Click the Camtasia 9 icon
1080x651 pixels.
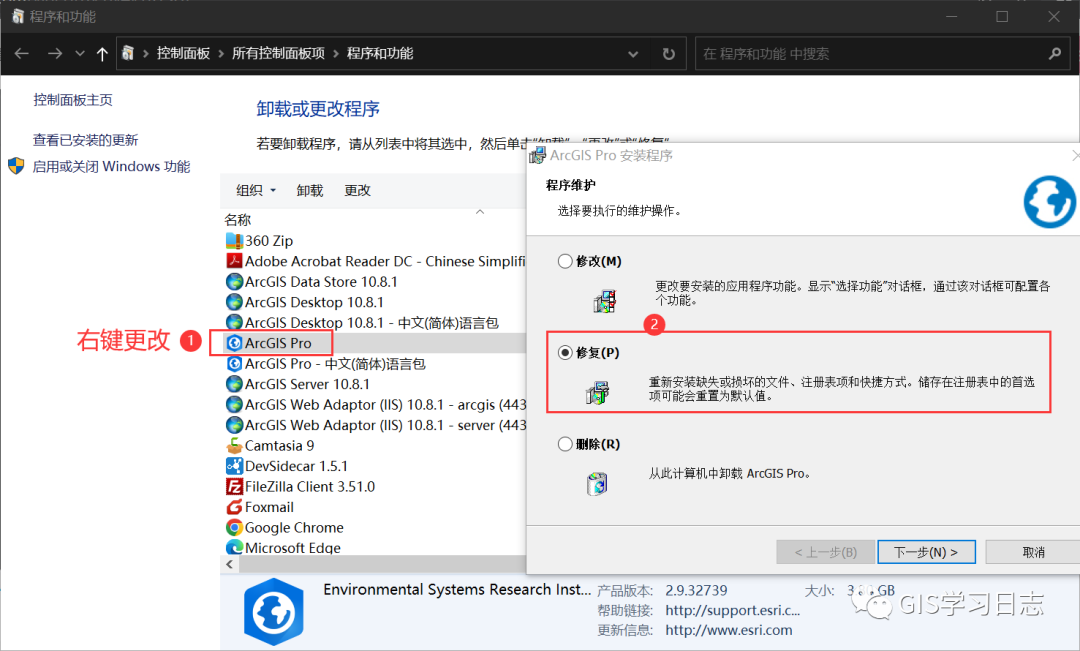pyautogui.click(x=234, y=446)
